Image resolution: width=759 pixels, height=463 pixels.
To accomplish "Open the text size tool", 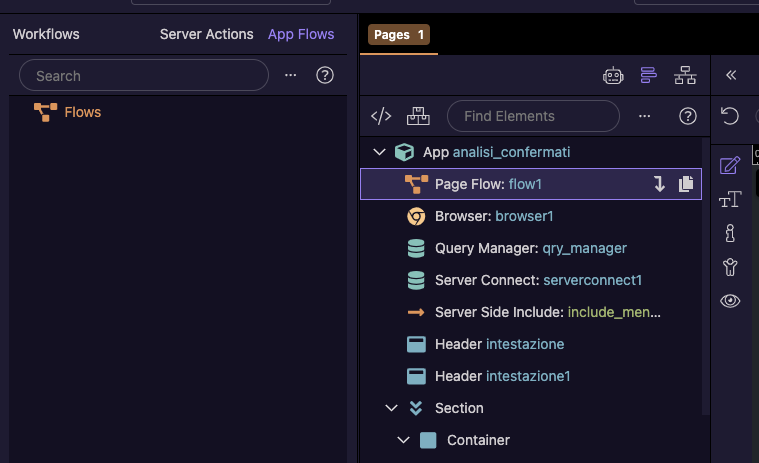I will 730,199.
